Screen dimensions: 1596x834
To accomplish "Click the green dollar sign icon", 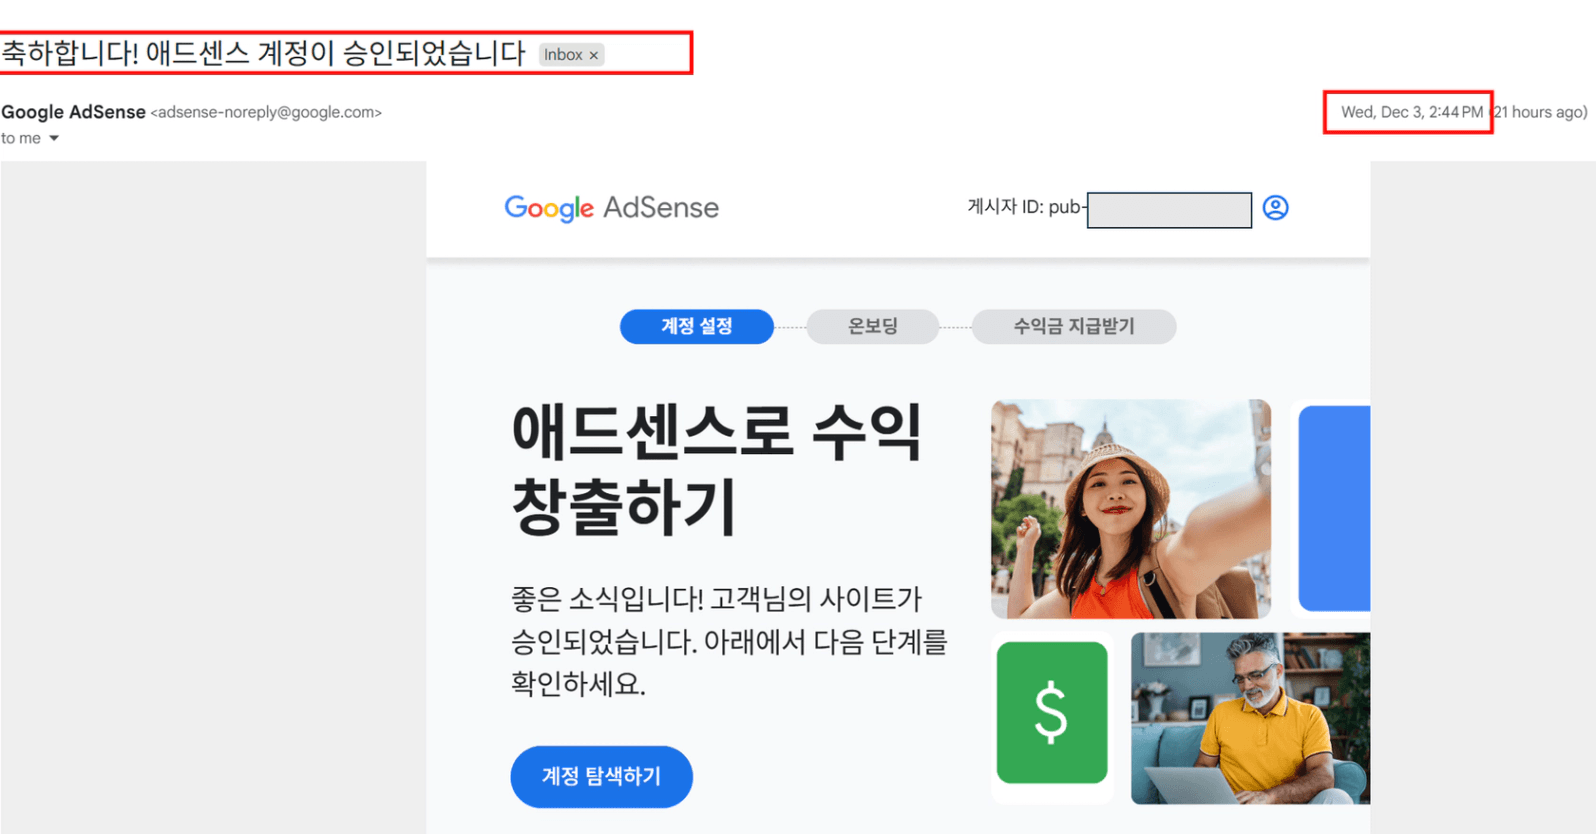I will [x=1051, y=712].
